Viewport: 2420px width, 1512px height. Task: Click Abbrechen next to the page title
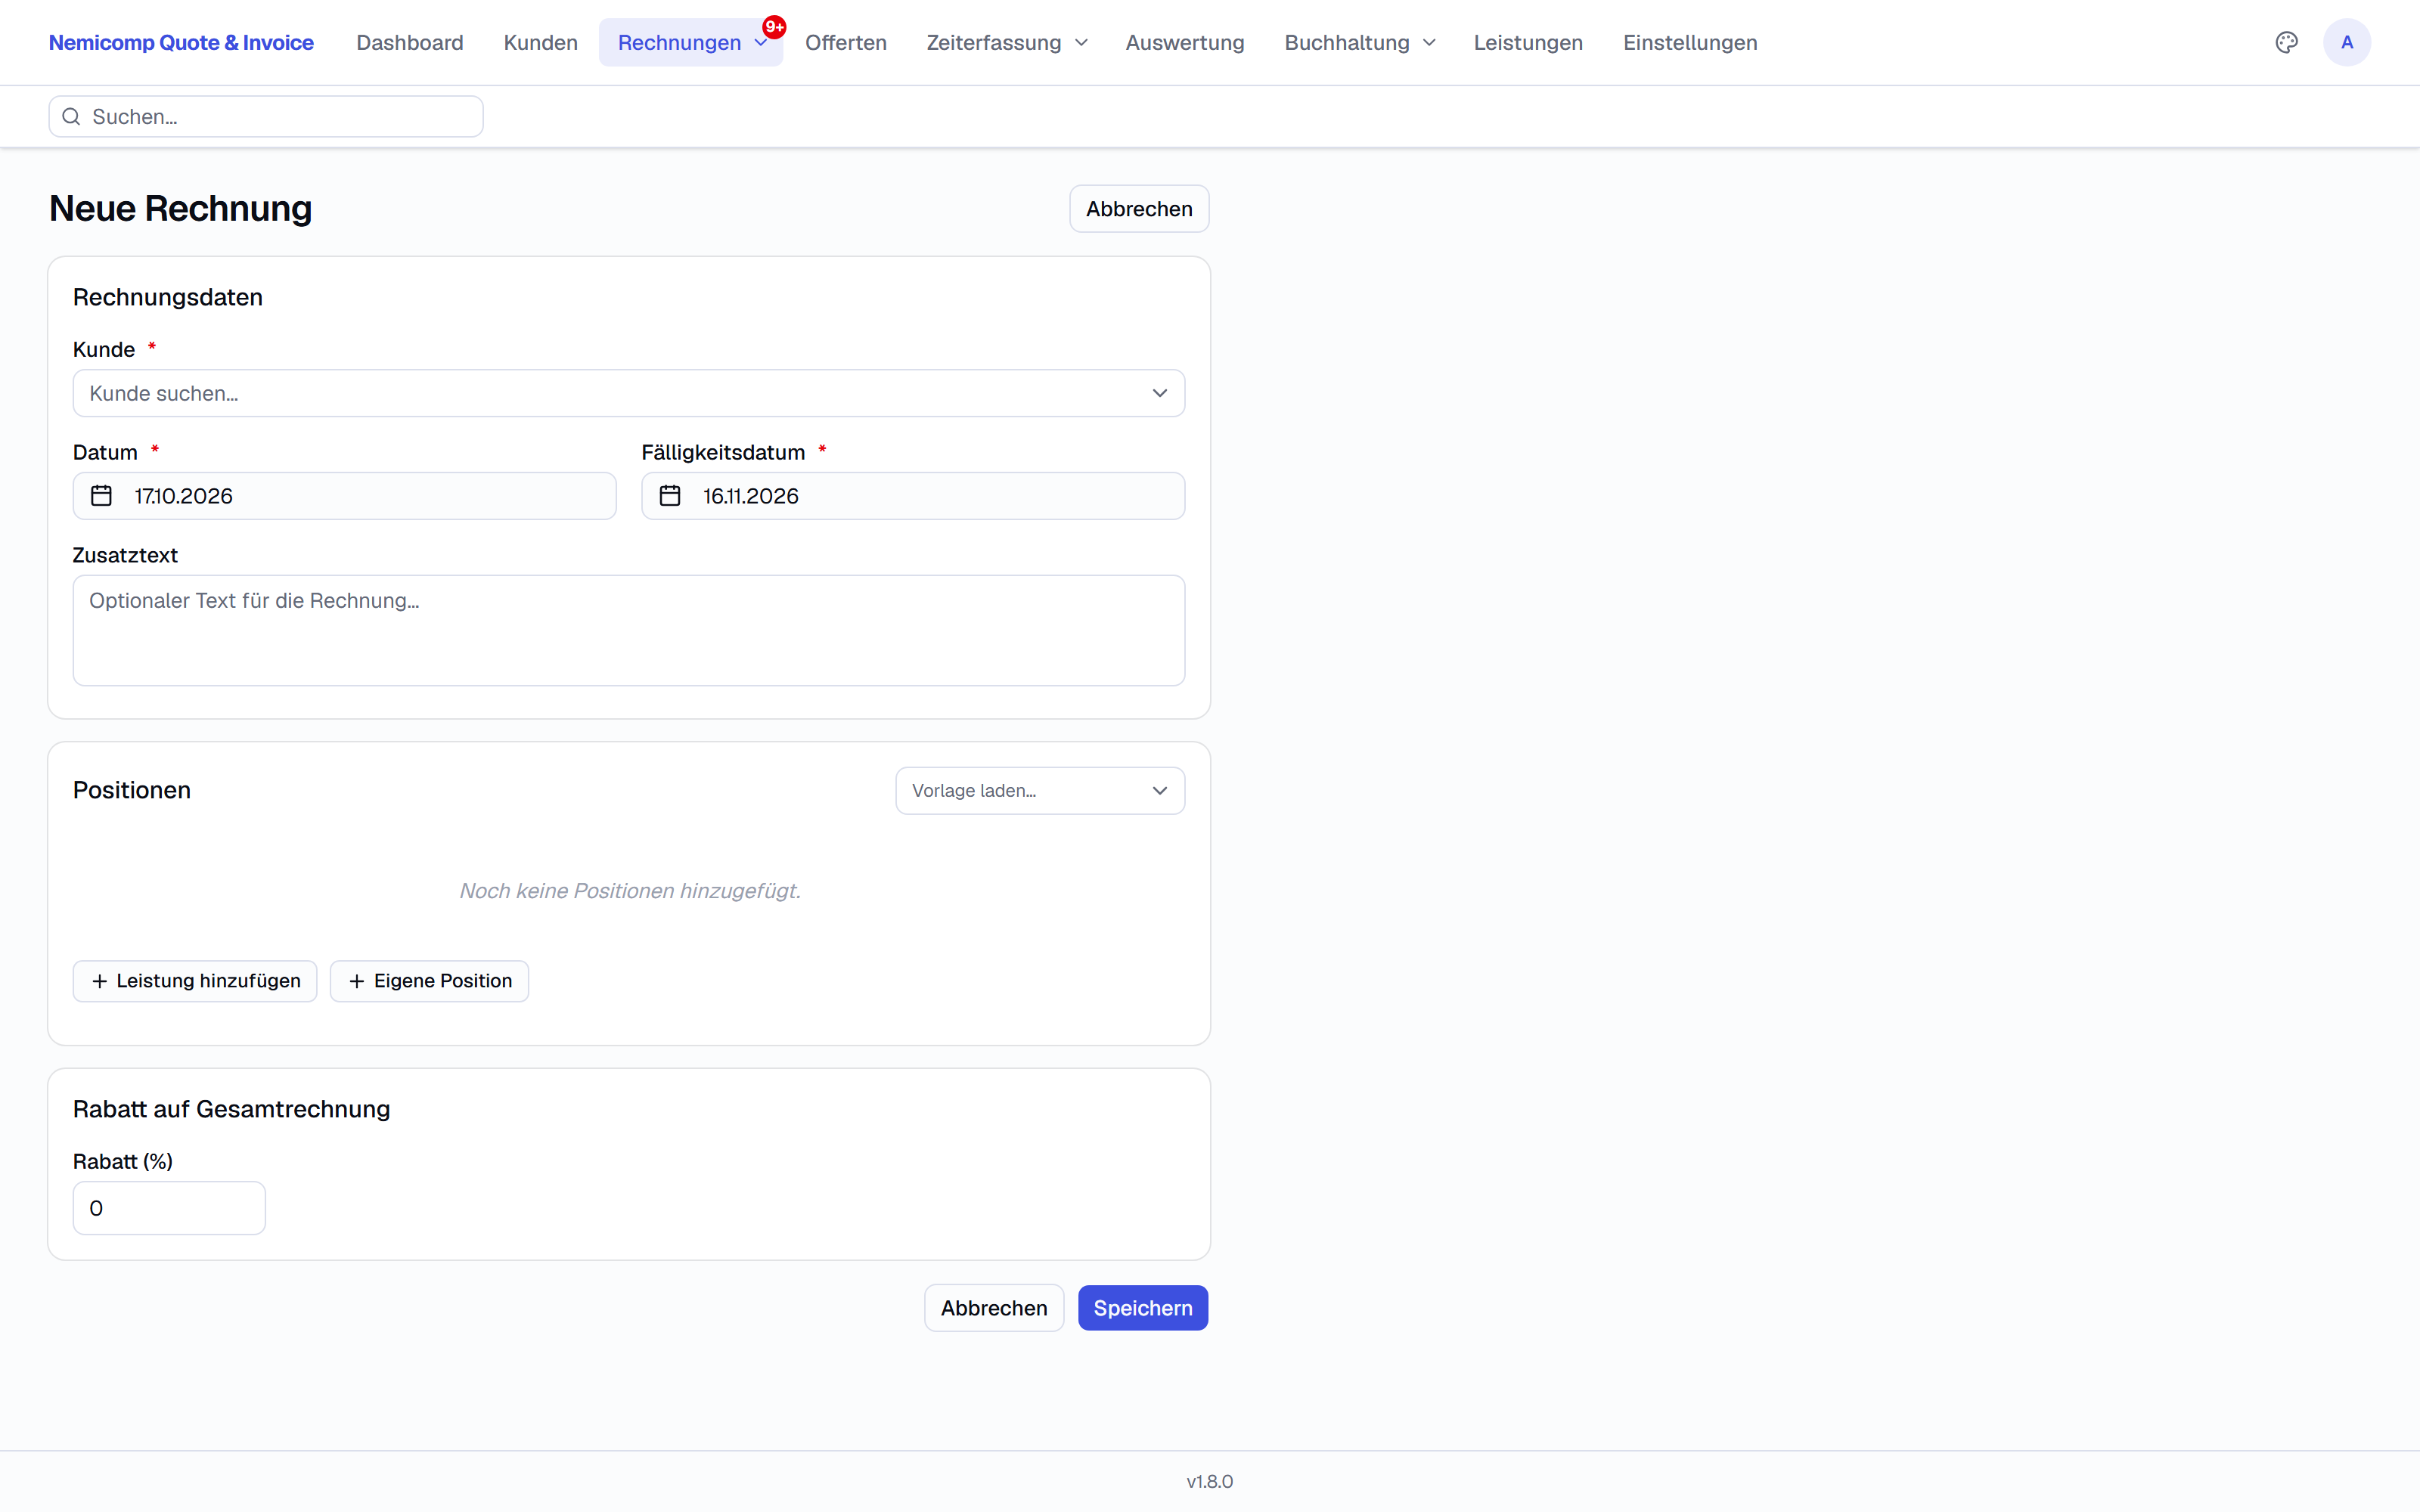[1139, 209]
